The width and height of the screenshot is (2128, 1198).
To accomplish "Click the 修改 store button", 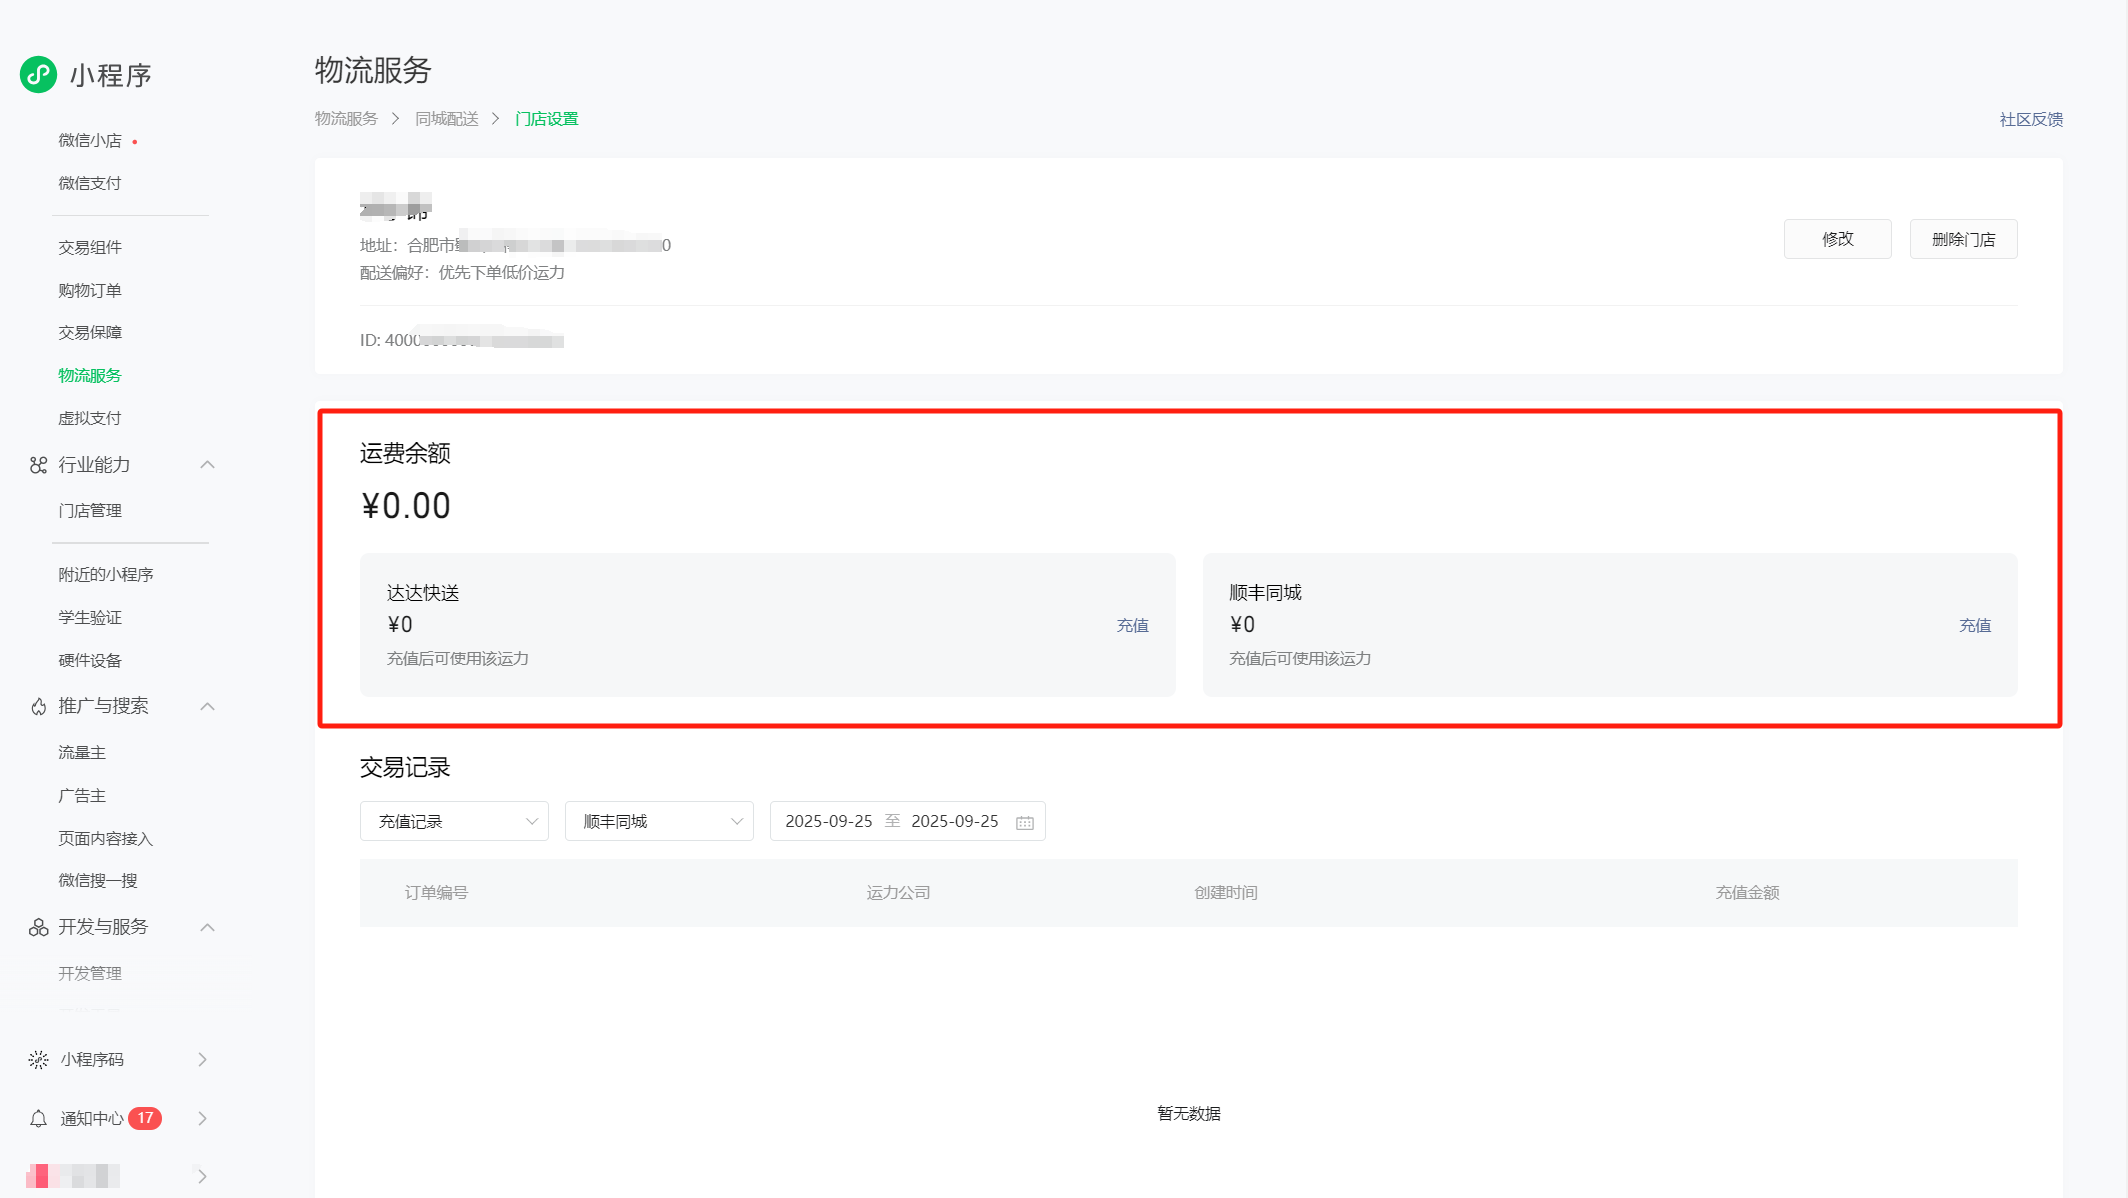I will pos(1837,239).
